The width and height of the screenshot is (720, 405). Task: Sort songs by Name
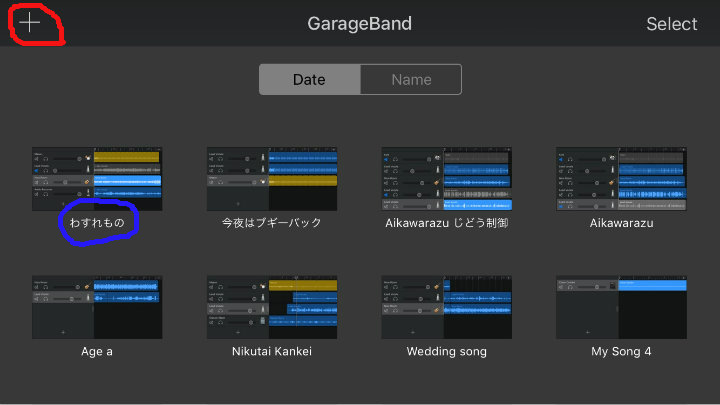click(411, 79)
